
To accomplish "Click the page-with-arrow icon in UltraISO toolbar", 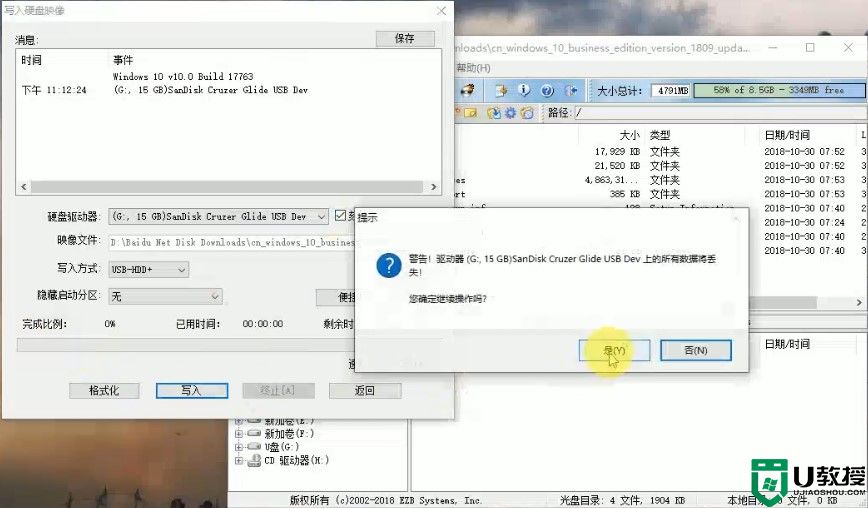I will pos(501,90).
